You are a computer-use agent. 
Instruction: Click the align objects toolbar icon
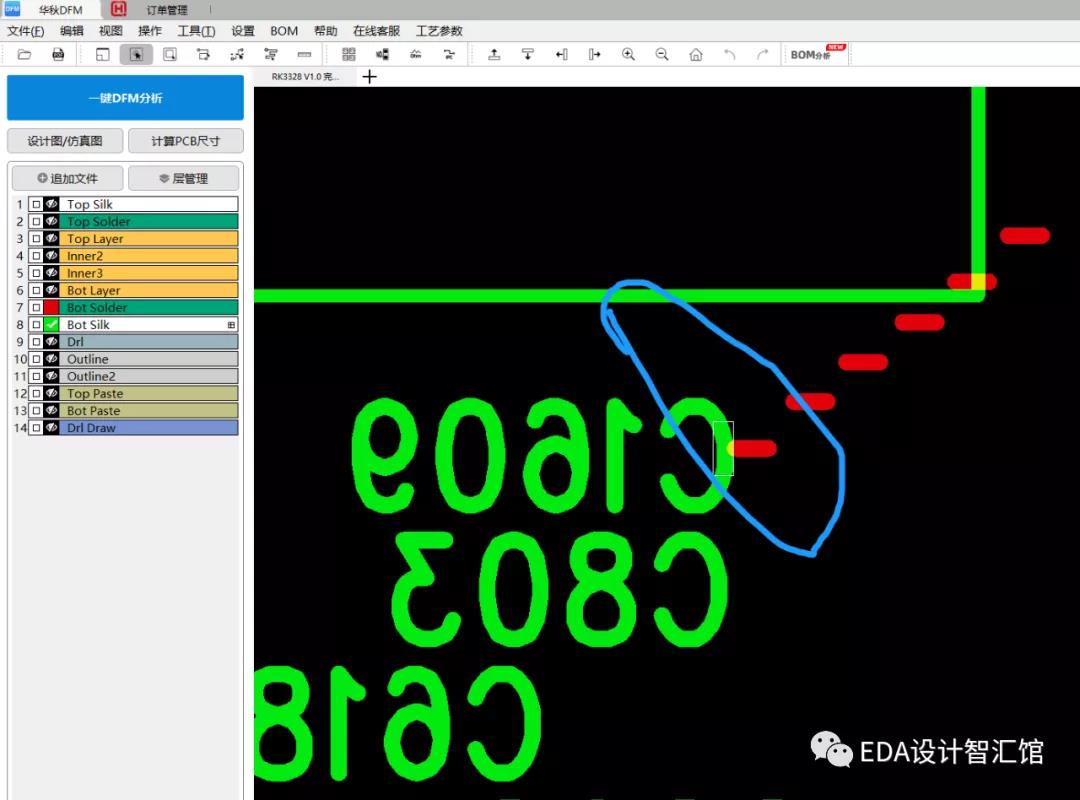pos(271,54)
